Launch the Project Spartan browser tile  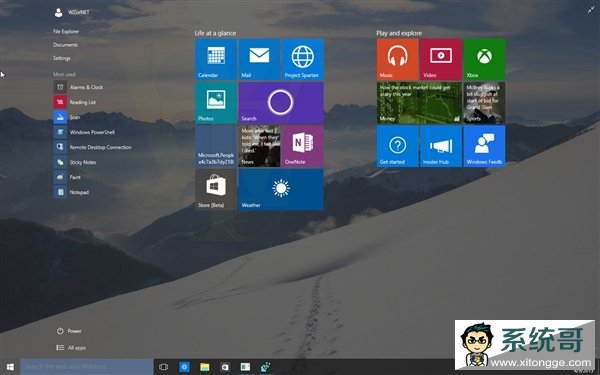pos(303,59)
